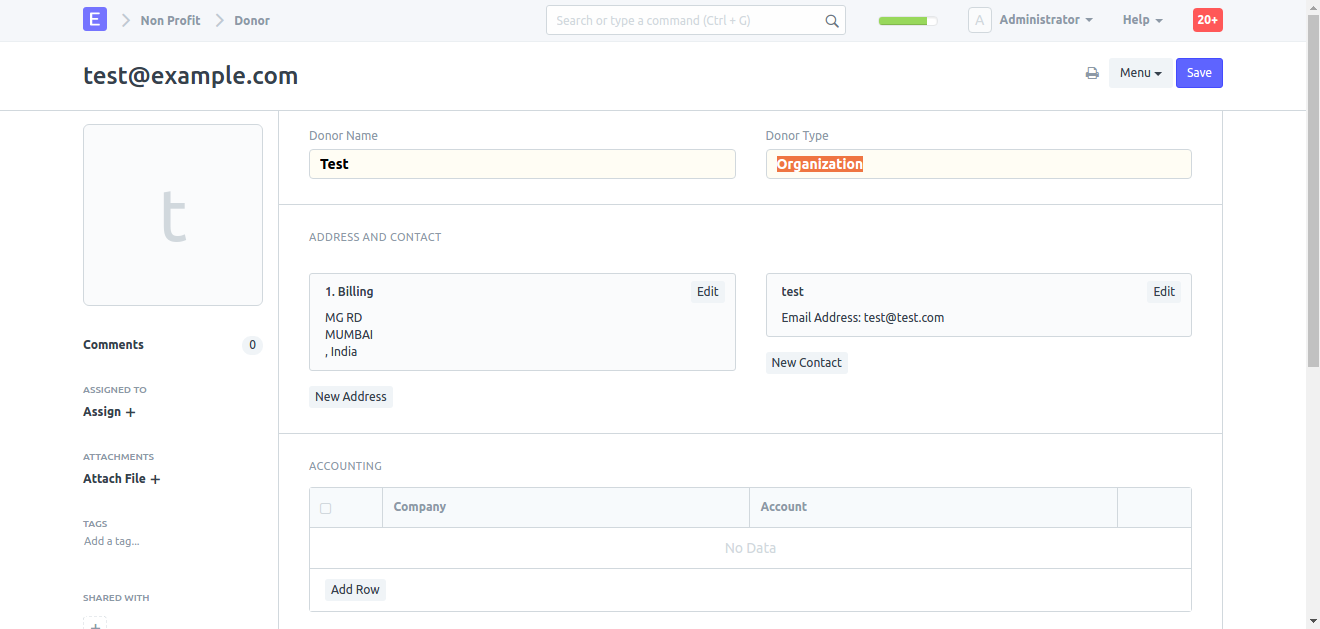Expand the Administrator user dropdown
This screenshot has width=1320, height=629.
pos(1045,20)
